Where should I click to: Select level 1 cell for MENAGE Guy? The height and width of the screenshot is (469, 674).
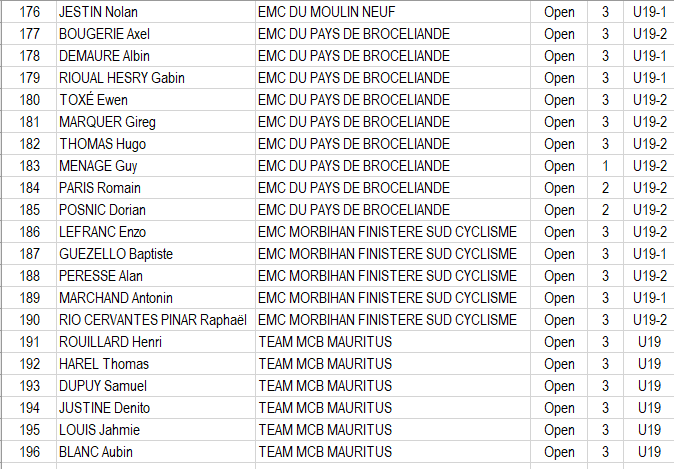click(605, 166)
